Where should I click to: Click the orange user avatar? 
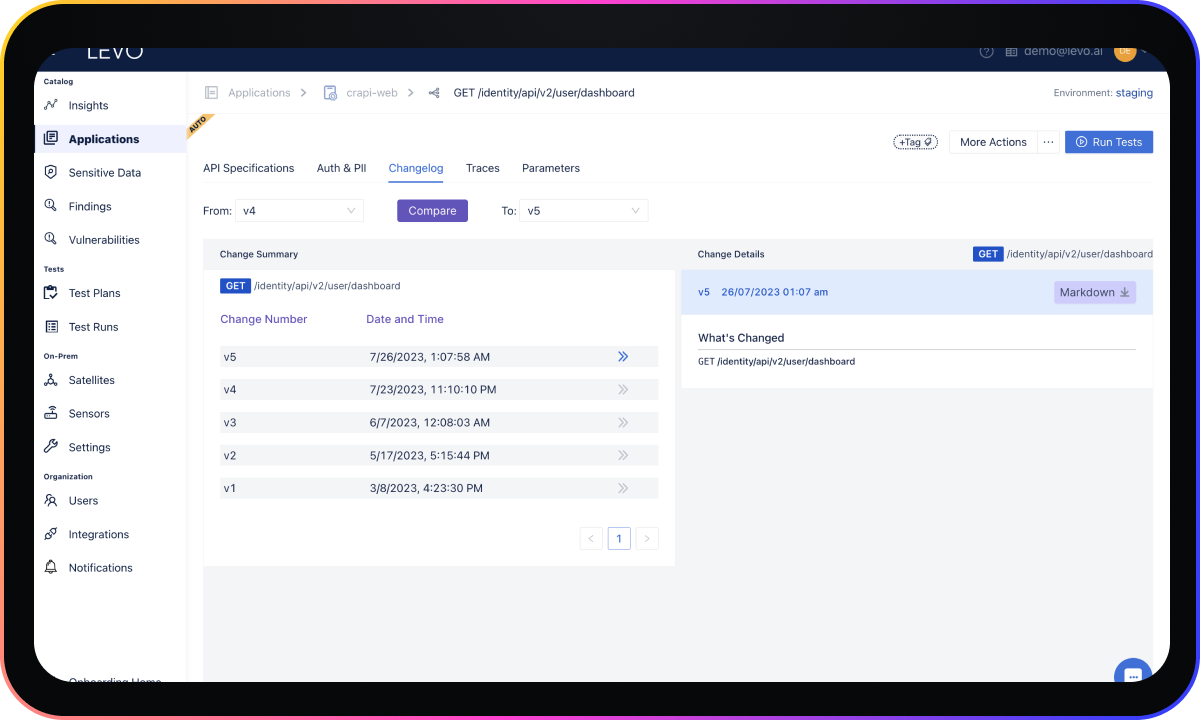pyautogui.click(x=1125, y=52)
